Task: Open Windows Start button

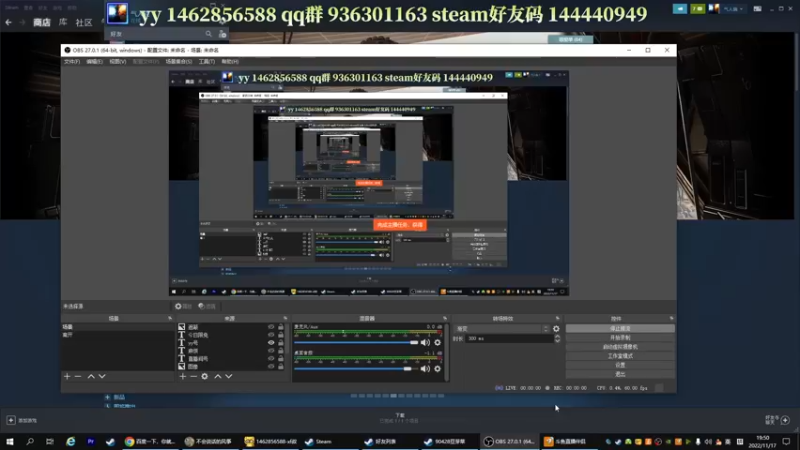Action: (10, 441)
